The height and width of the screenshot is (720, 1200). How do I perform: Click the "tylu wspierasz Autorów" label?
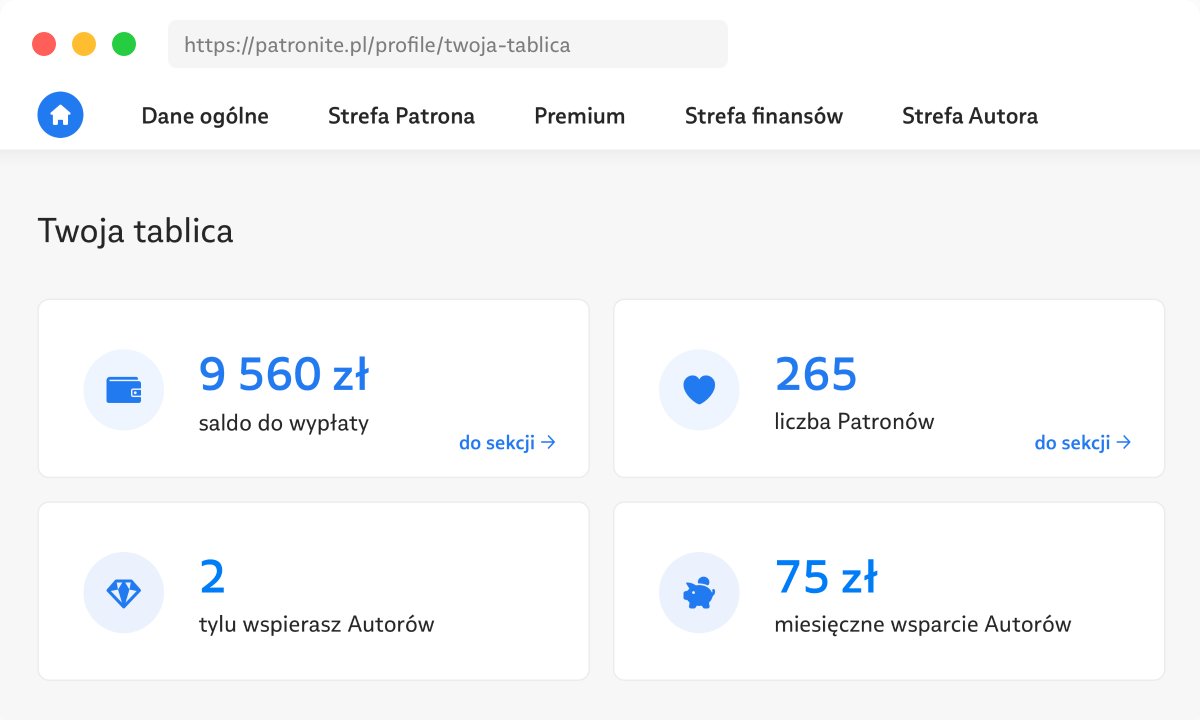click(x=316, y=625)
